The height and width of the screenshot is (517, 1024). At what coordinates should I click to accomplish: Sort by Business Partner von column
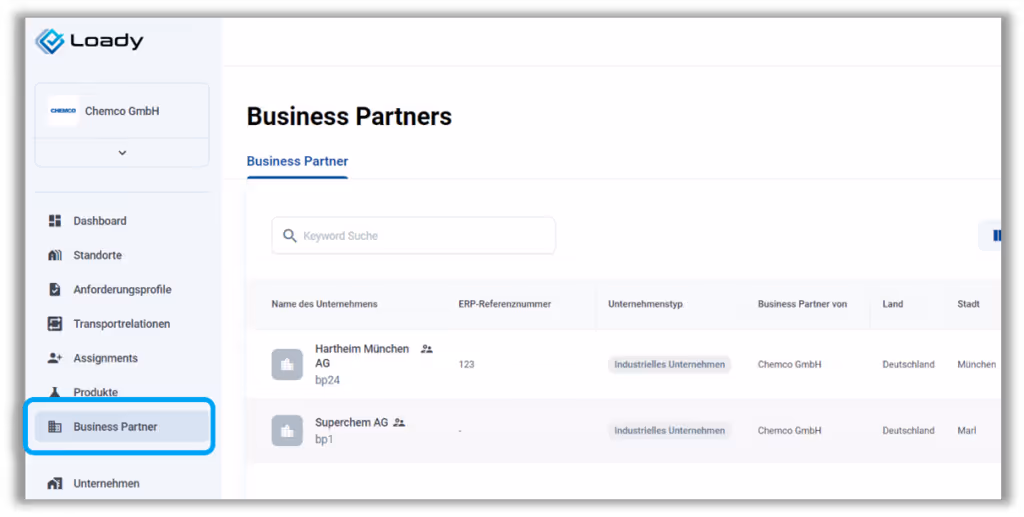(802, 304)
